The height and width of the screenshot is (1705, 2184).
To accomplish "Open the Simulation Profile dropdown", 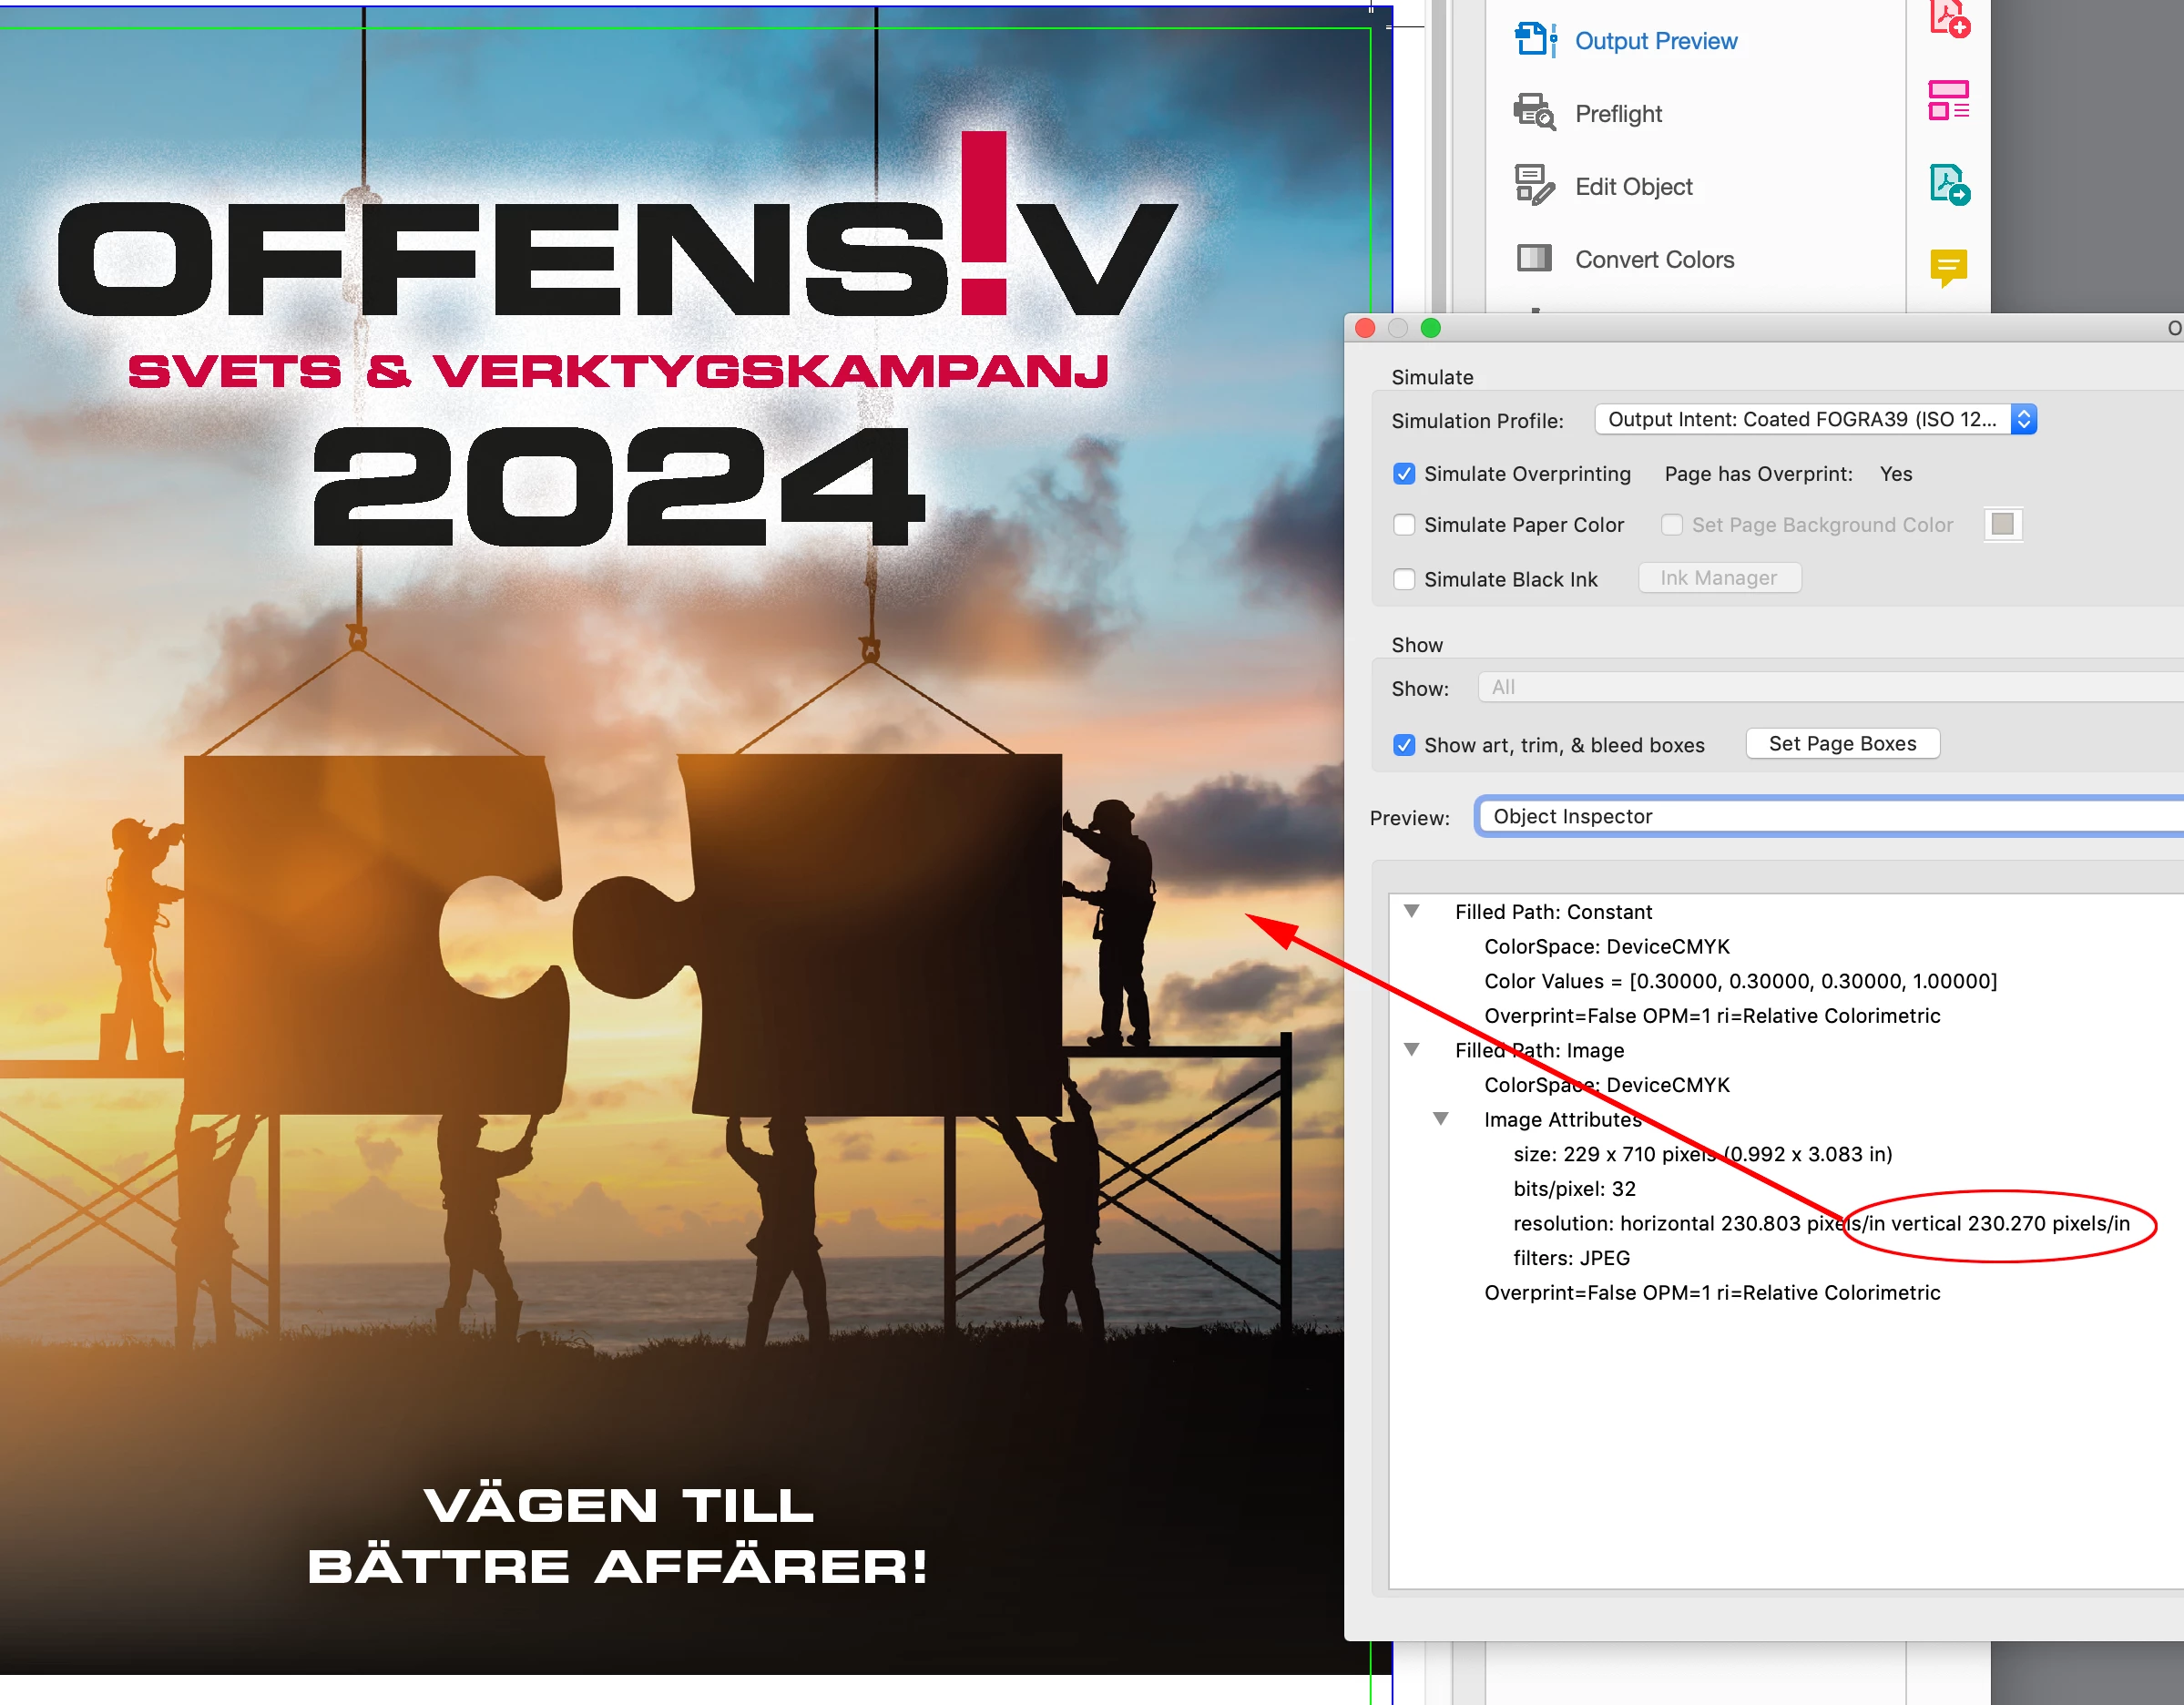I will pyautogui.click(x=1815, y=419).
